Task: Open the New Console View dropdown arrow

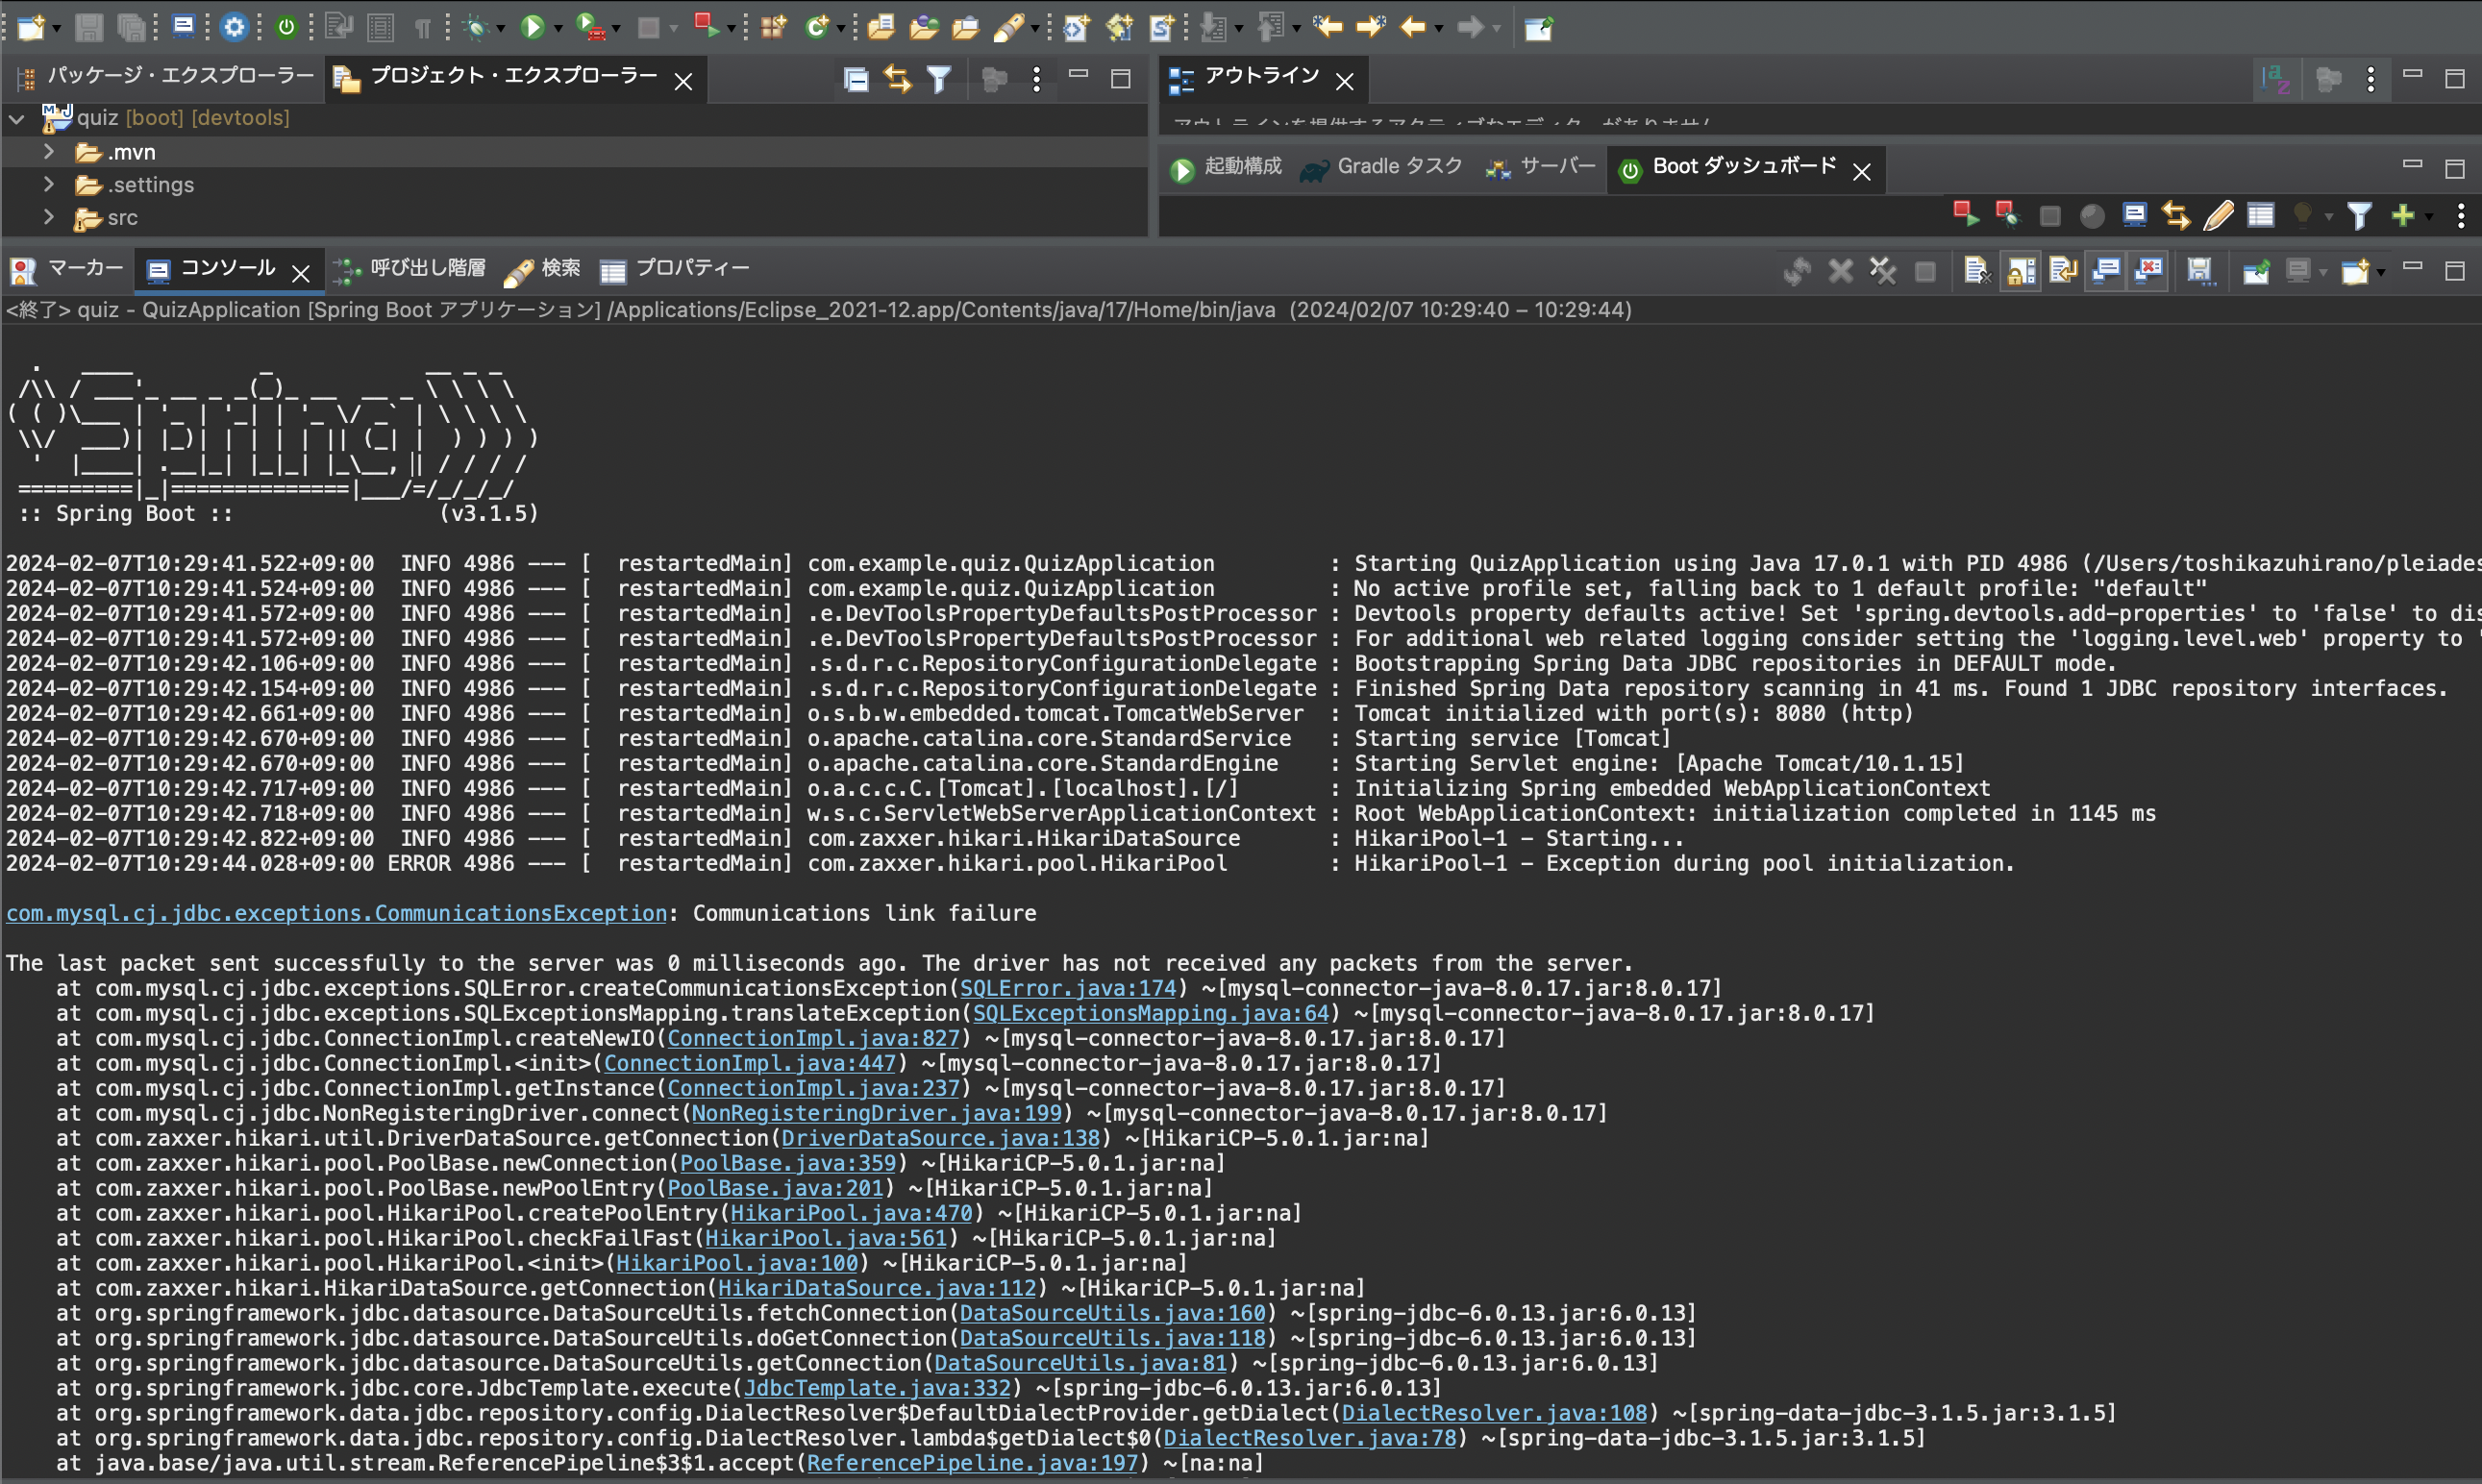Action: (2381, 272)
